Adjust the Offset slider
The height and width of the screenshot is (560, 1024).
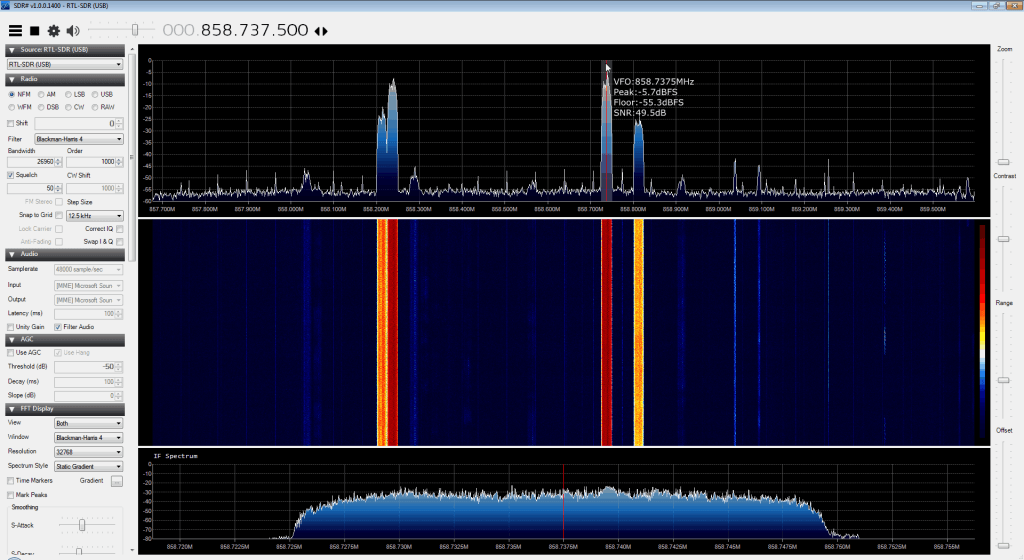point(1003,546)
